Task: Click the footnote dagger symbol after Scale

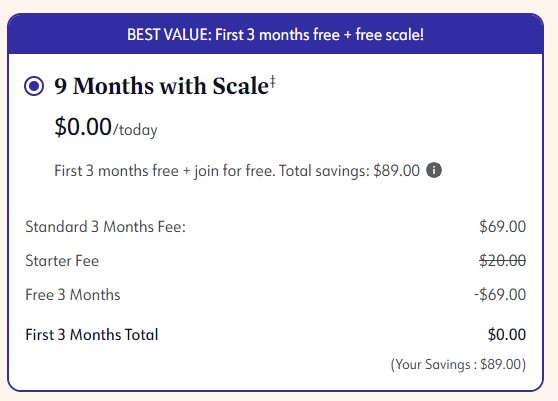Action: pyautogui.click(x=273, y=81)
